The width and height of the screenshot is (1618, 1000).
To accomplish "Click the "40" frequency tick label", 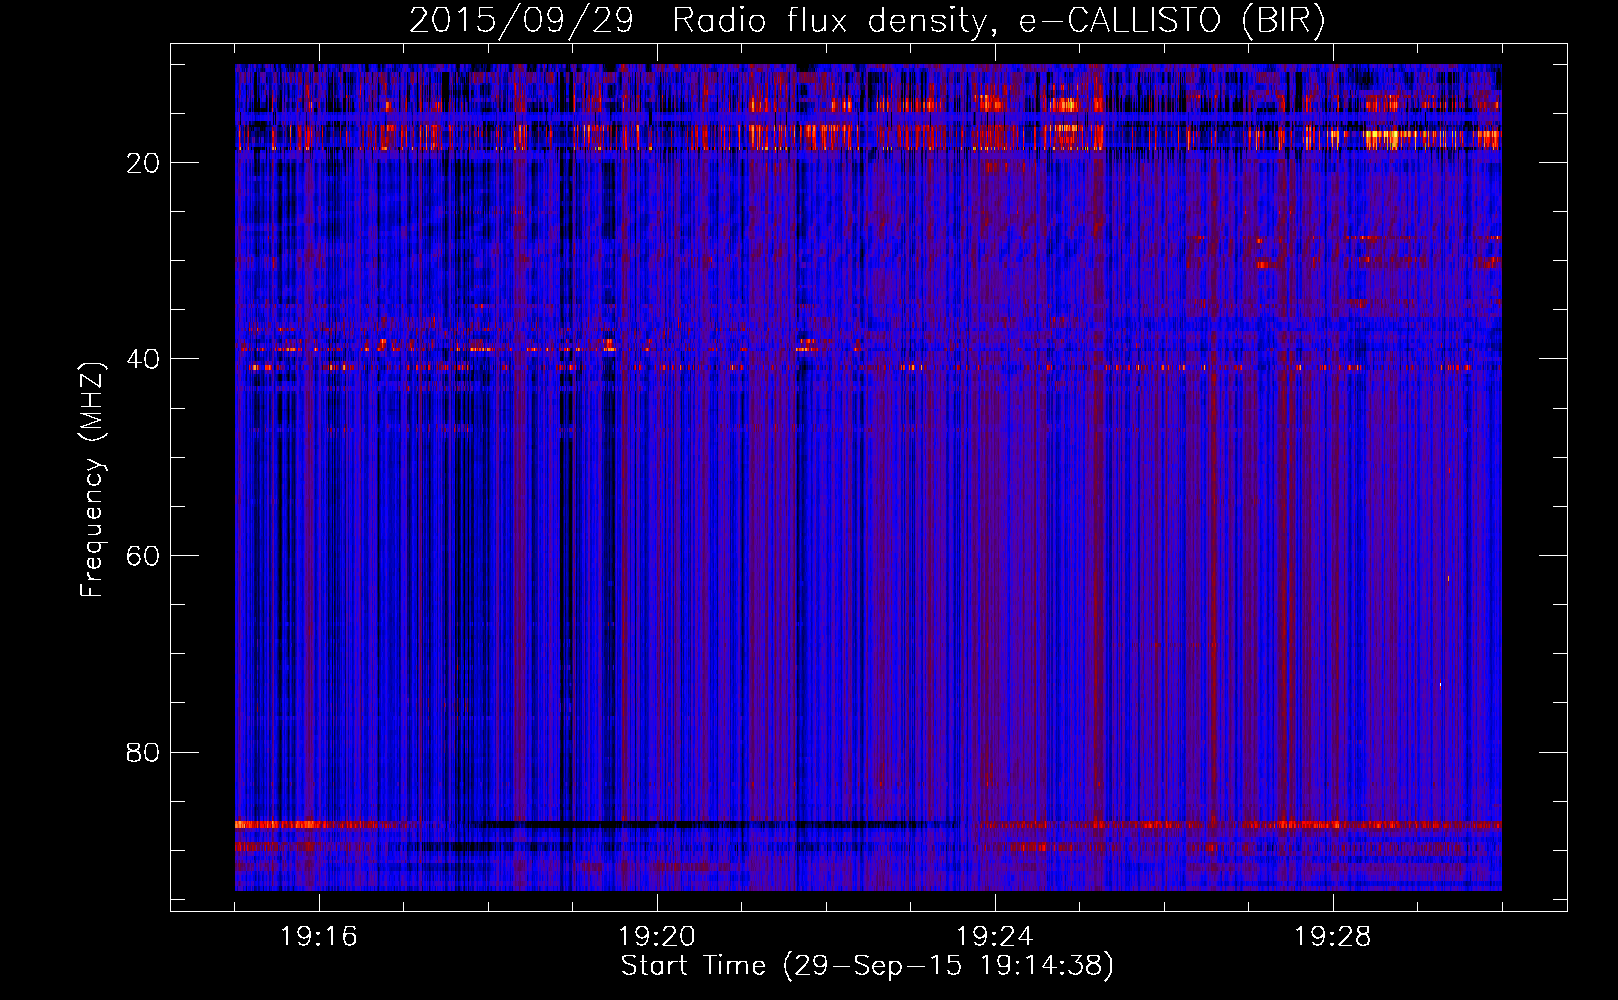I will (x=144, y=359).
